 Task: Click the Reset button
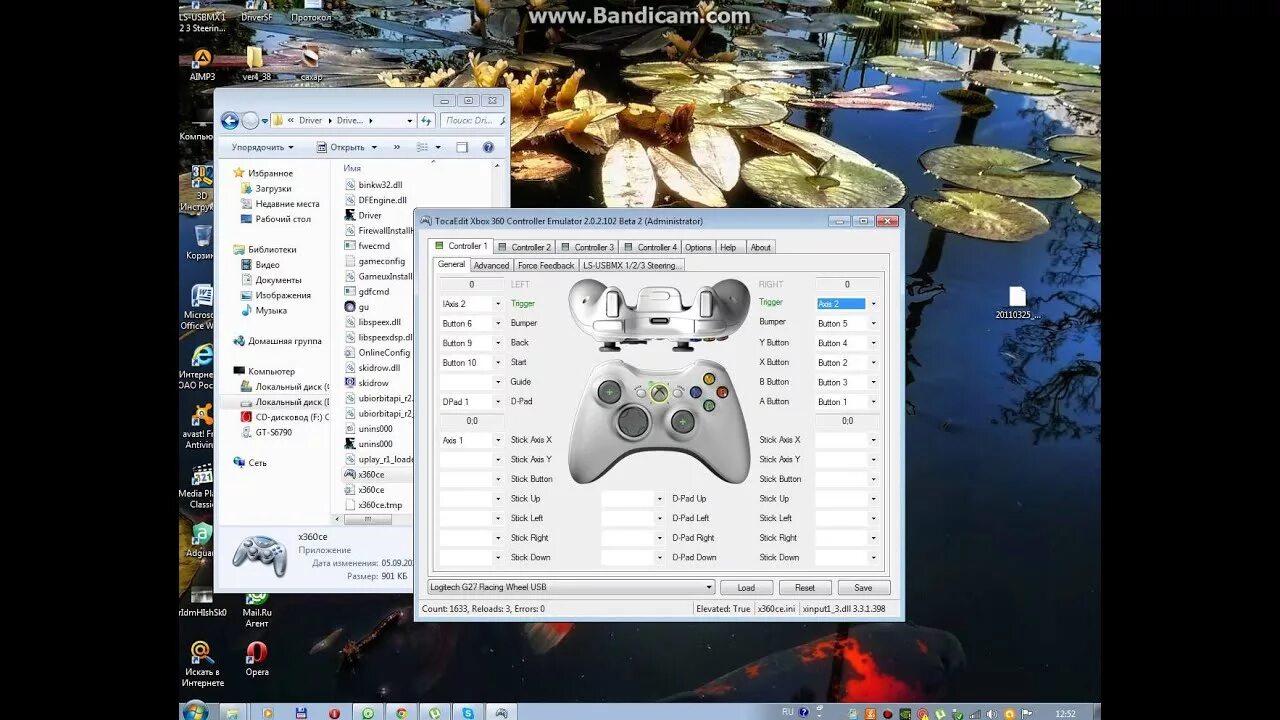[805, 588]
